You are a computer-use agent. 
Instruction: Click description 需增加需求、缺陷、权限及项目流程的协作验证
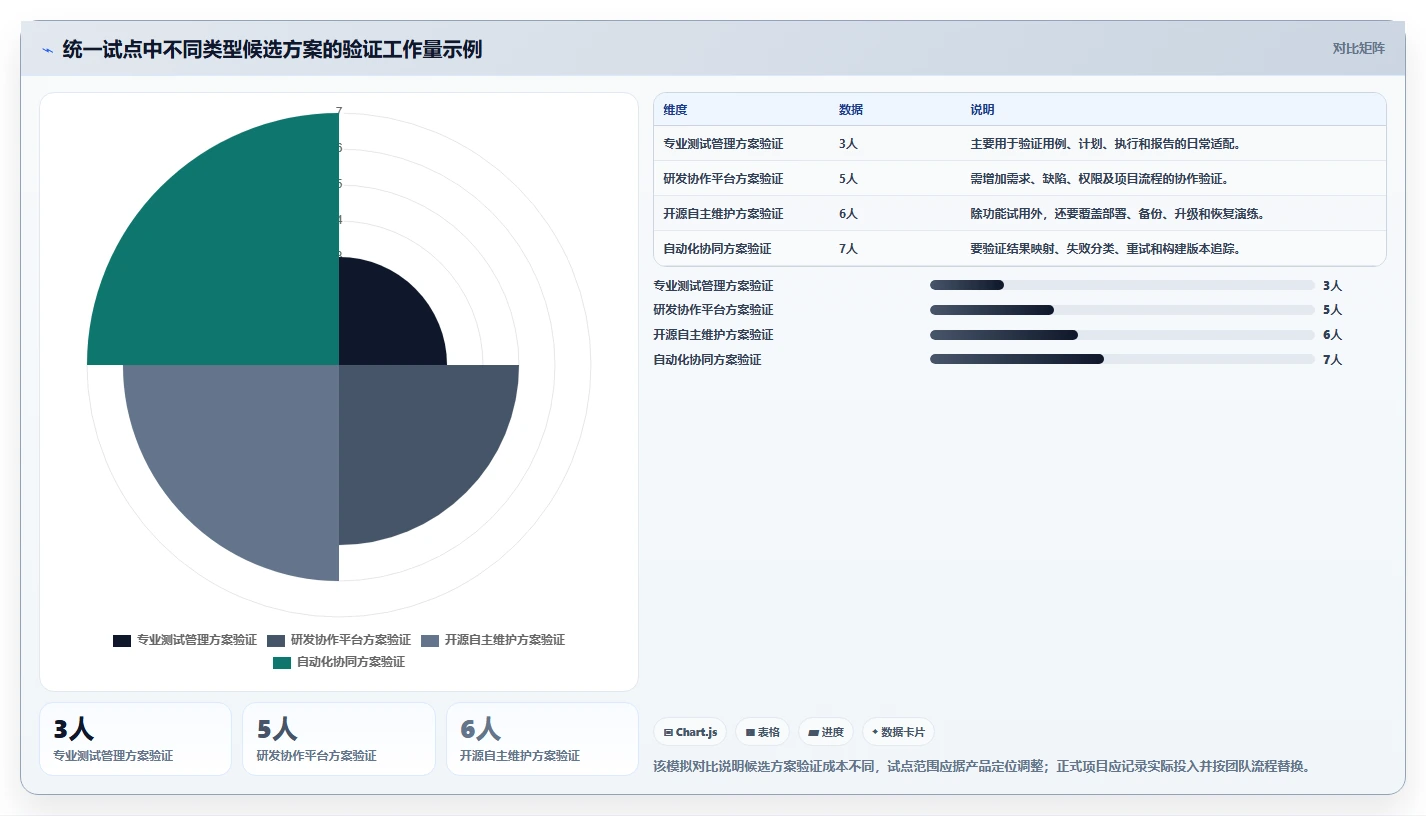pyautogui.click(x=1099, y=179)
